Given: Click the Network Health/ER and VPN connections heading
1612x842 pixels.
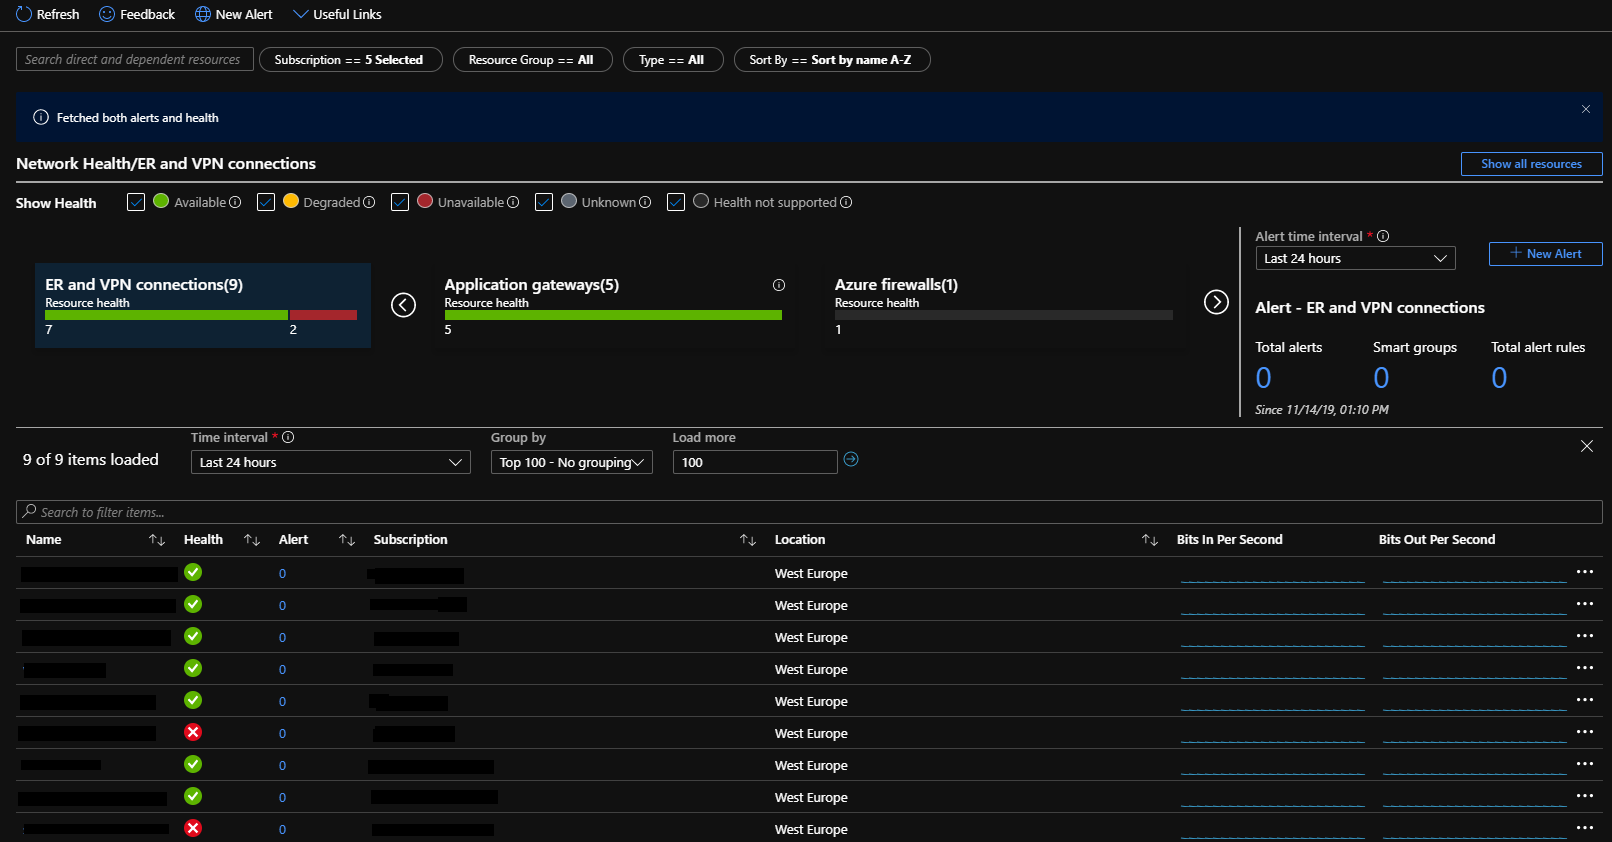Looking at the screenshot, I should (166, 164).
